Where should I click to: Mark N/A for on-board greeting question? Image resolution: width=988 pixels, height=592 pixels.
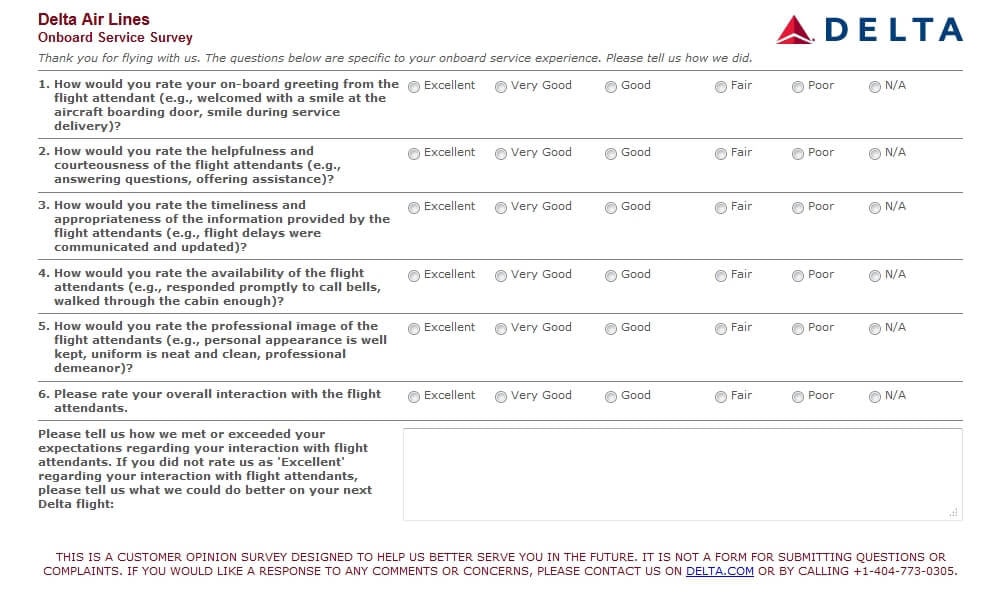[x=875, y=87]
